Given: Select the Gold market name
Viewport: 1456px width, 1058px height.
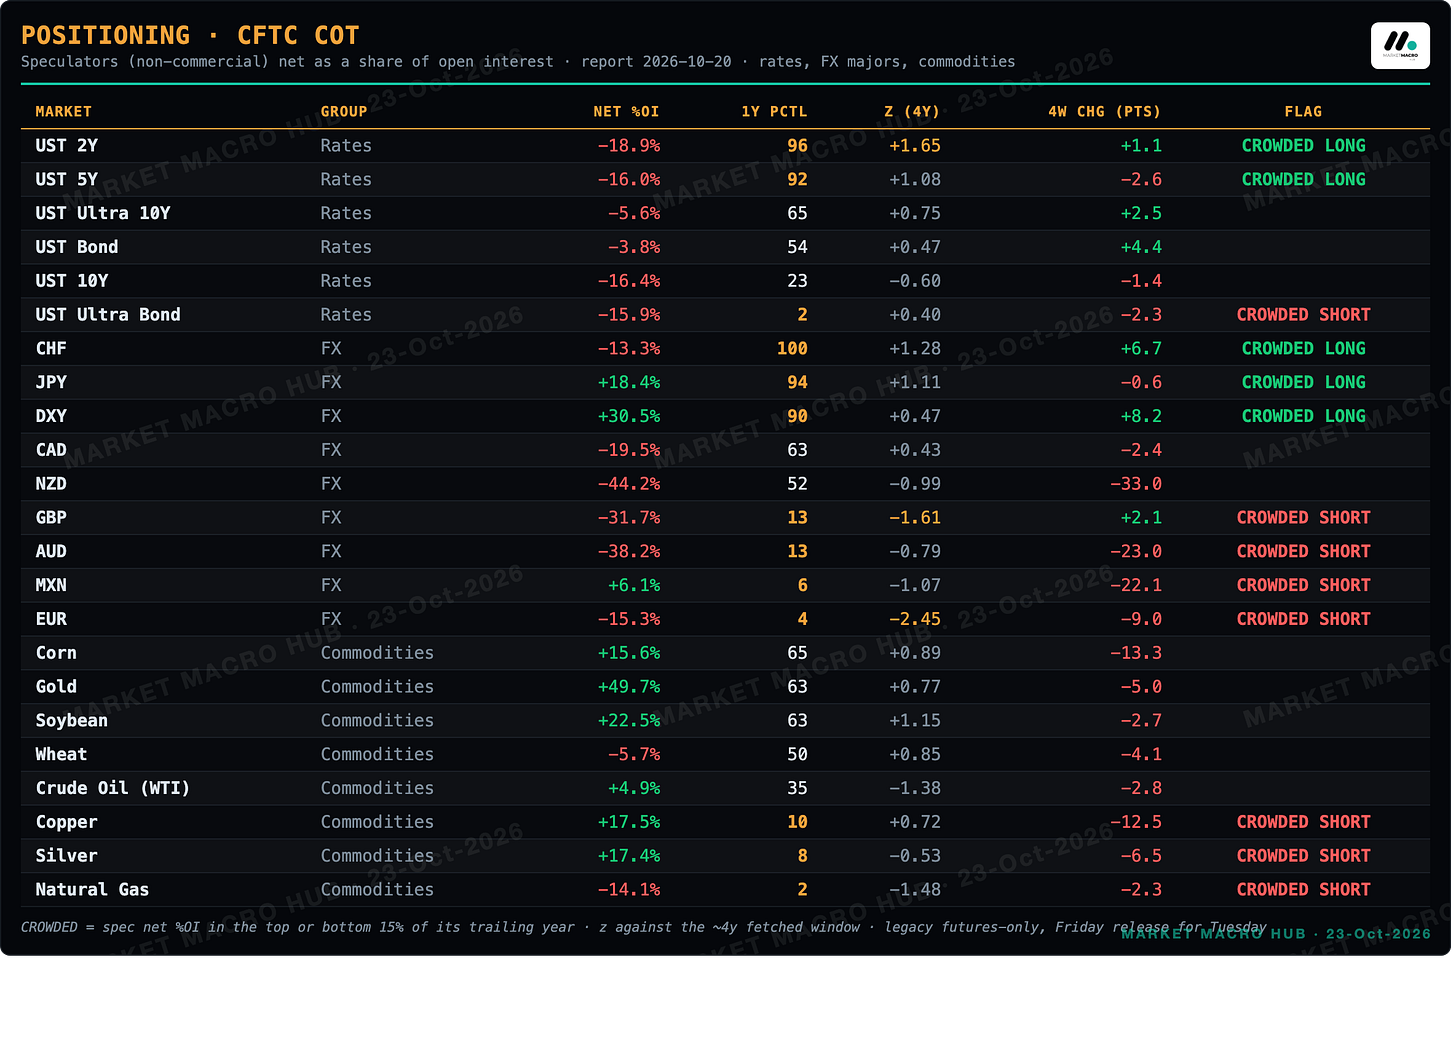Looking at the screenshot, I should click(x=56, y=687).
